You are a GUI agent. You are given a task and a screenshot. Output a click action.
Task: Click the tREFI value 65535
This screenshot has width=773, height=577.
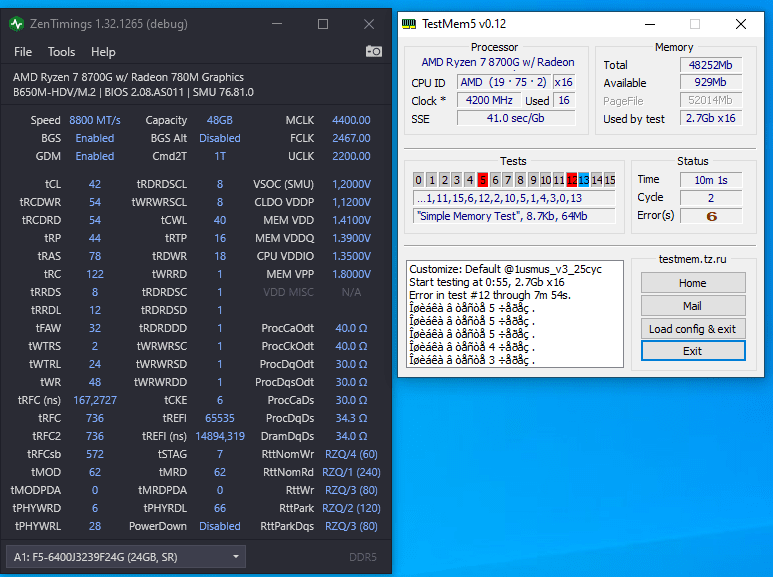[x=219, y=418]
